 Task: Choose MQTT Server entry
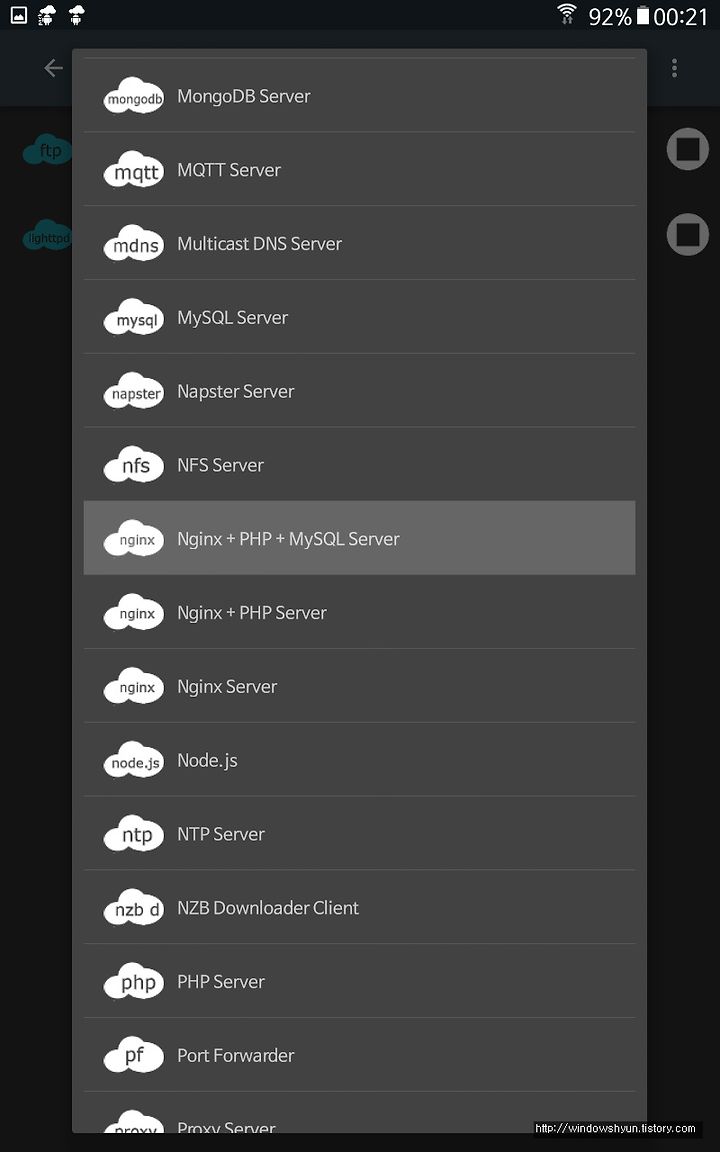point(359,170)
